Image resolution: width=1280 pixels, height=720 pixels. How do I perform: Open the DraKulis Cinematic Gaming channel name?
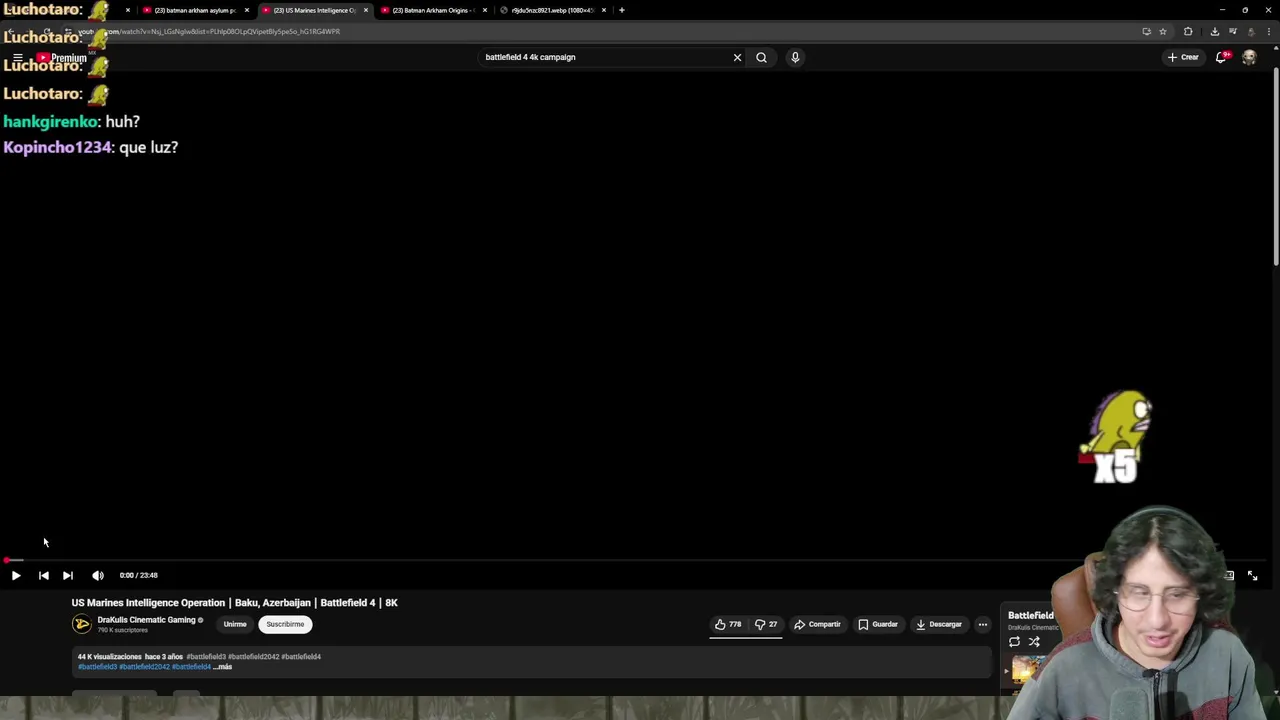click(x=146, y=620)
